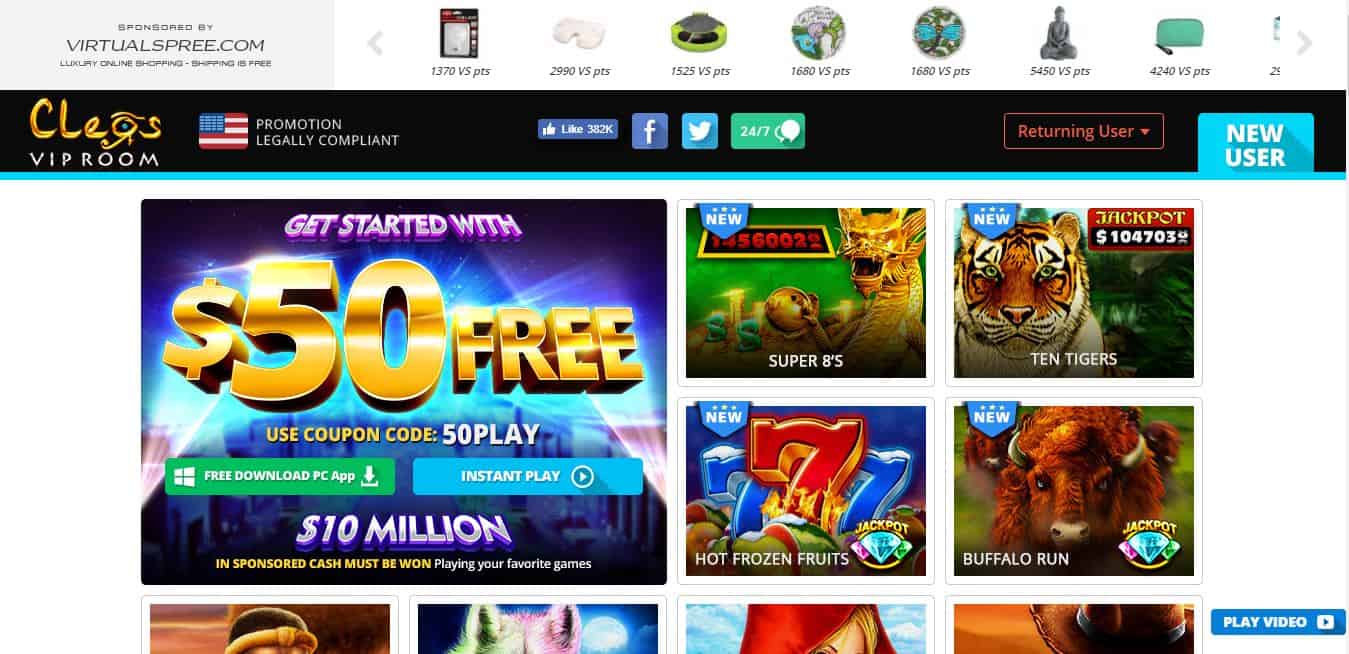The width and height of the screenshot is (1349, 654).
Task: Select the Buffalo Run game
Action: tap(1074, 491)
